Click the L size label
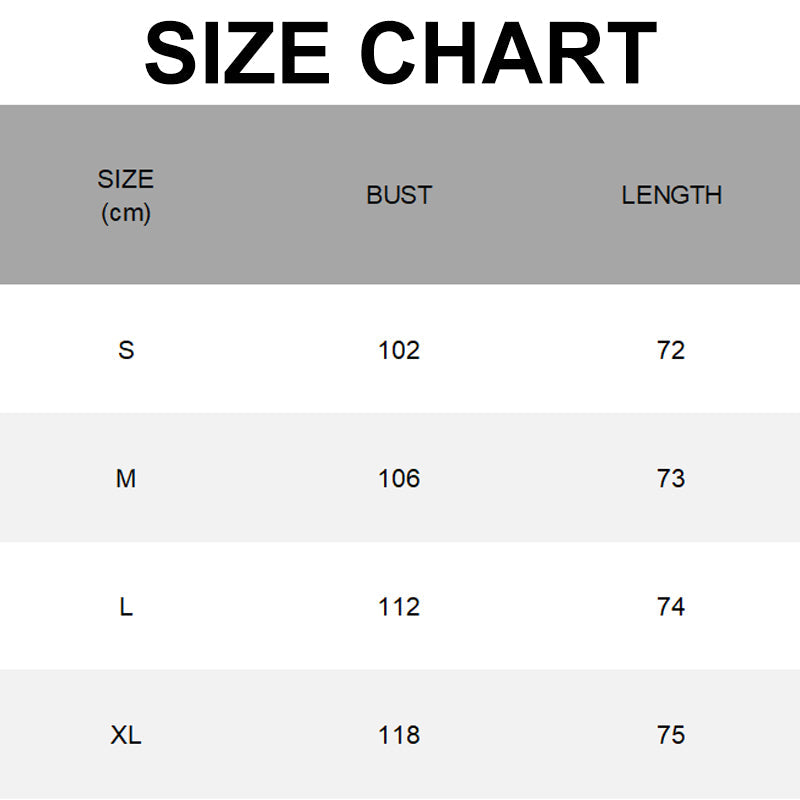Image resolution: width=800 pixels, height=800 pixels. (x=126, y=607)
